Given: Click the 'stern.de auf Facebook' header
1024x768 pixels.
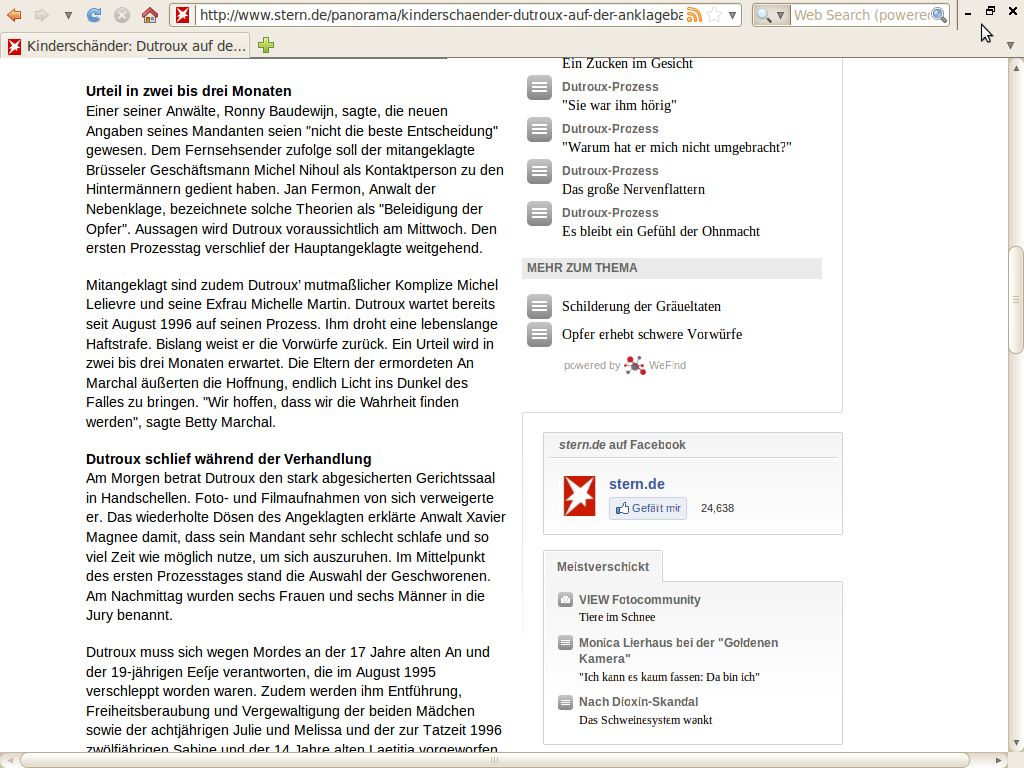Looking at the screenshot, I should tap(622, 445).
